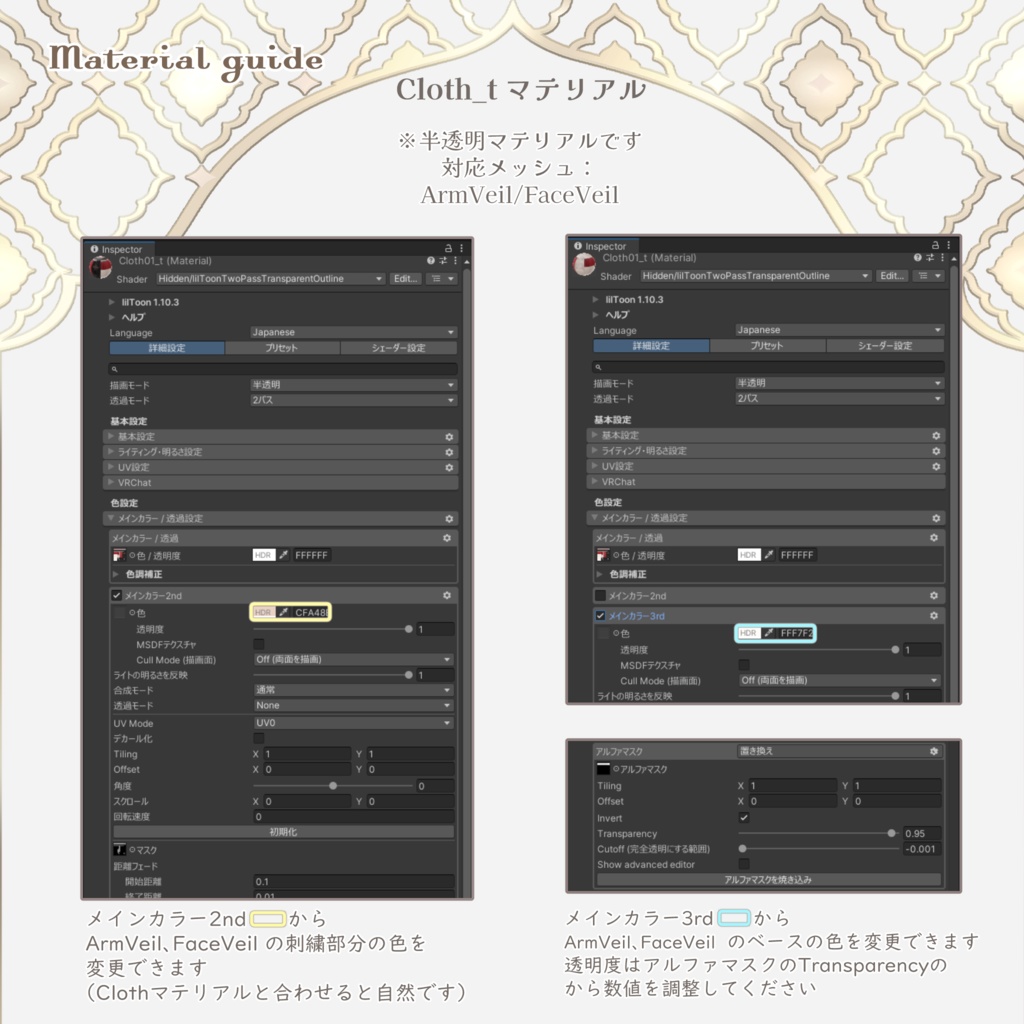1024x1024 pixels.
Task: Open gear icon for アルファマスク section
Action: pyautogui.click(x=934, y=752)
